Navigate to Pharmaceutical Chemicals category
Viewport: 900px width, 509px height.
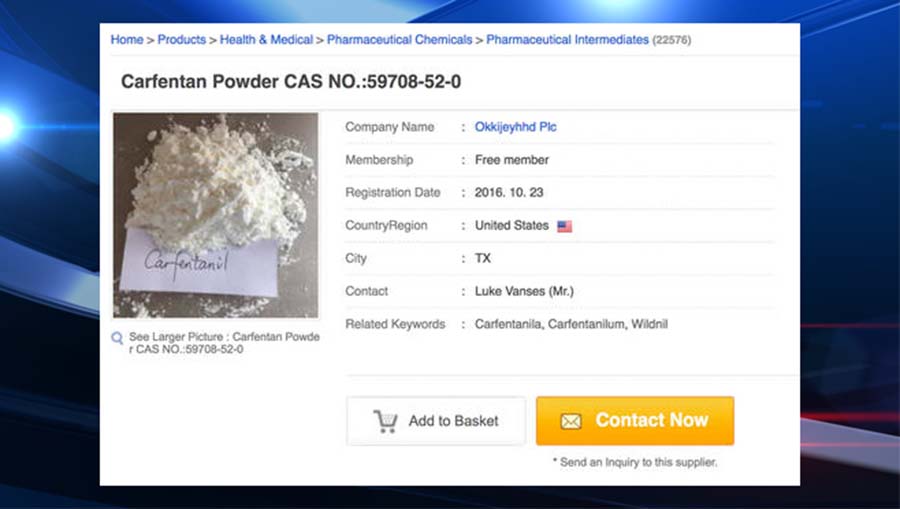[399, 40]
